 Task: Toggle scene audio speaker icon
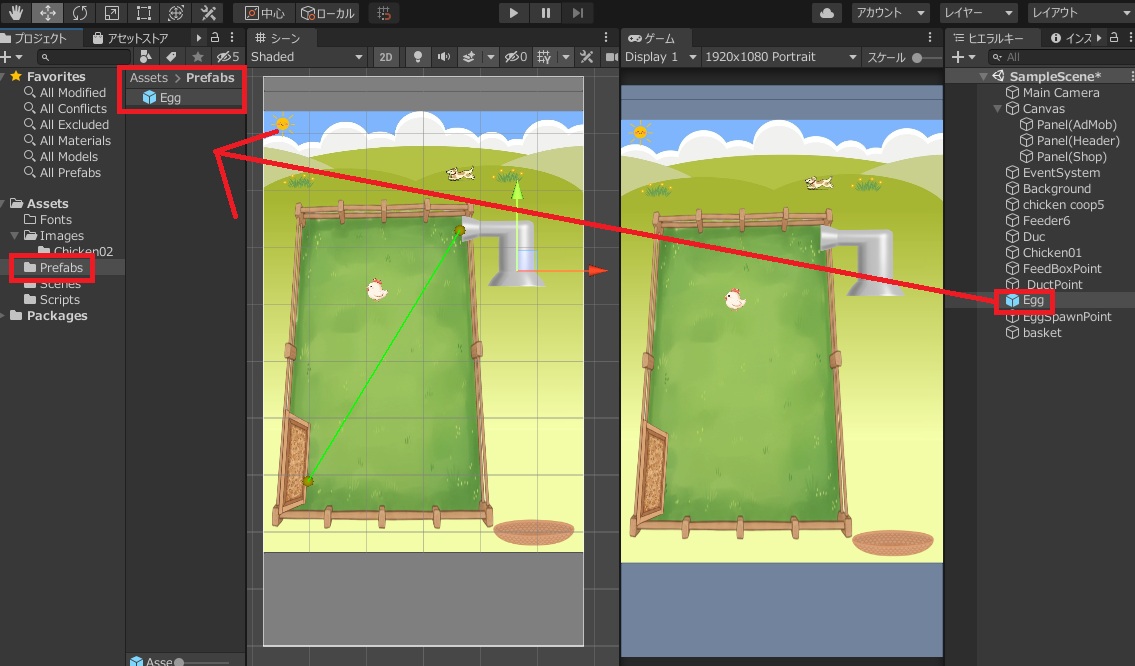443,57
